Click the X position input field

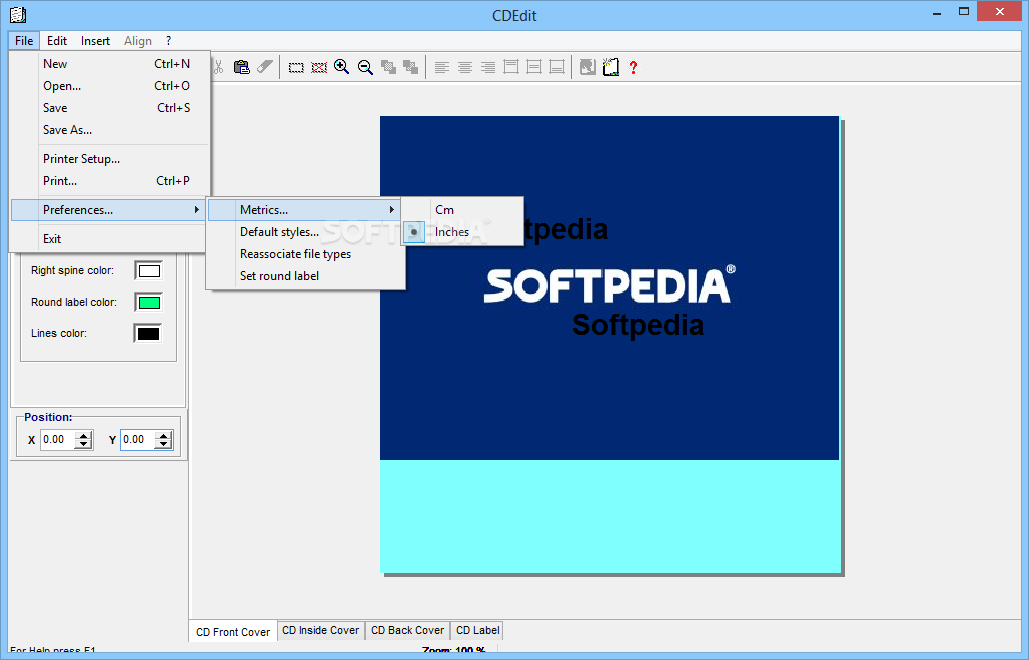(58, 440)
